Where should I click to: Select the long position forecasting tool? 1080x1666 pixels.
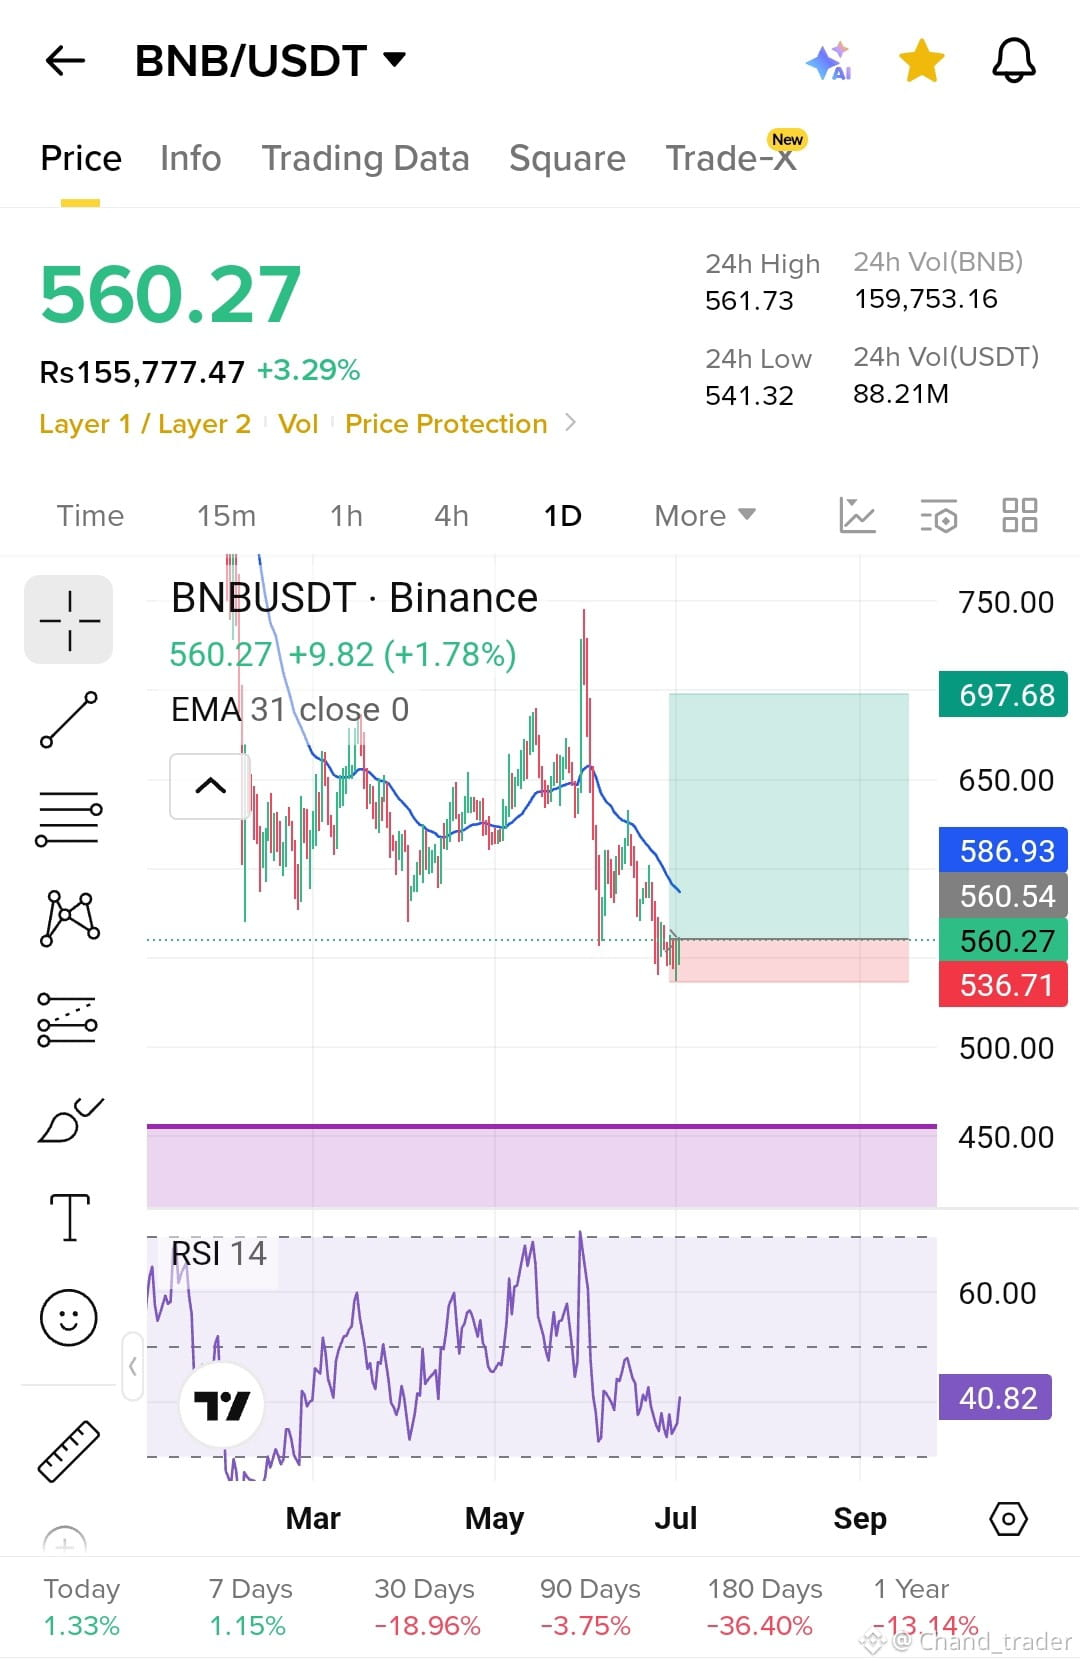67,1020
